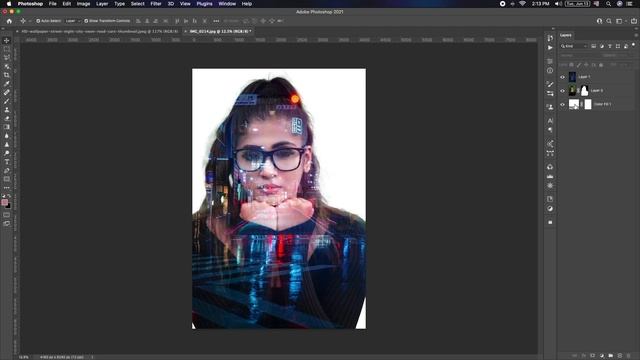Open the Brush Settings panel icon
The width and height of the screenshot is (640, 360).
(550, 84)
